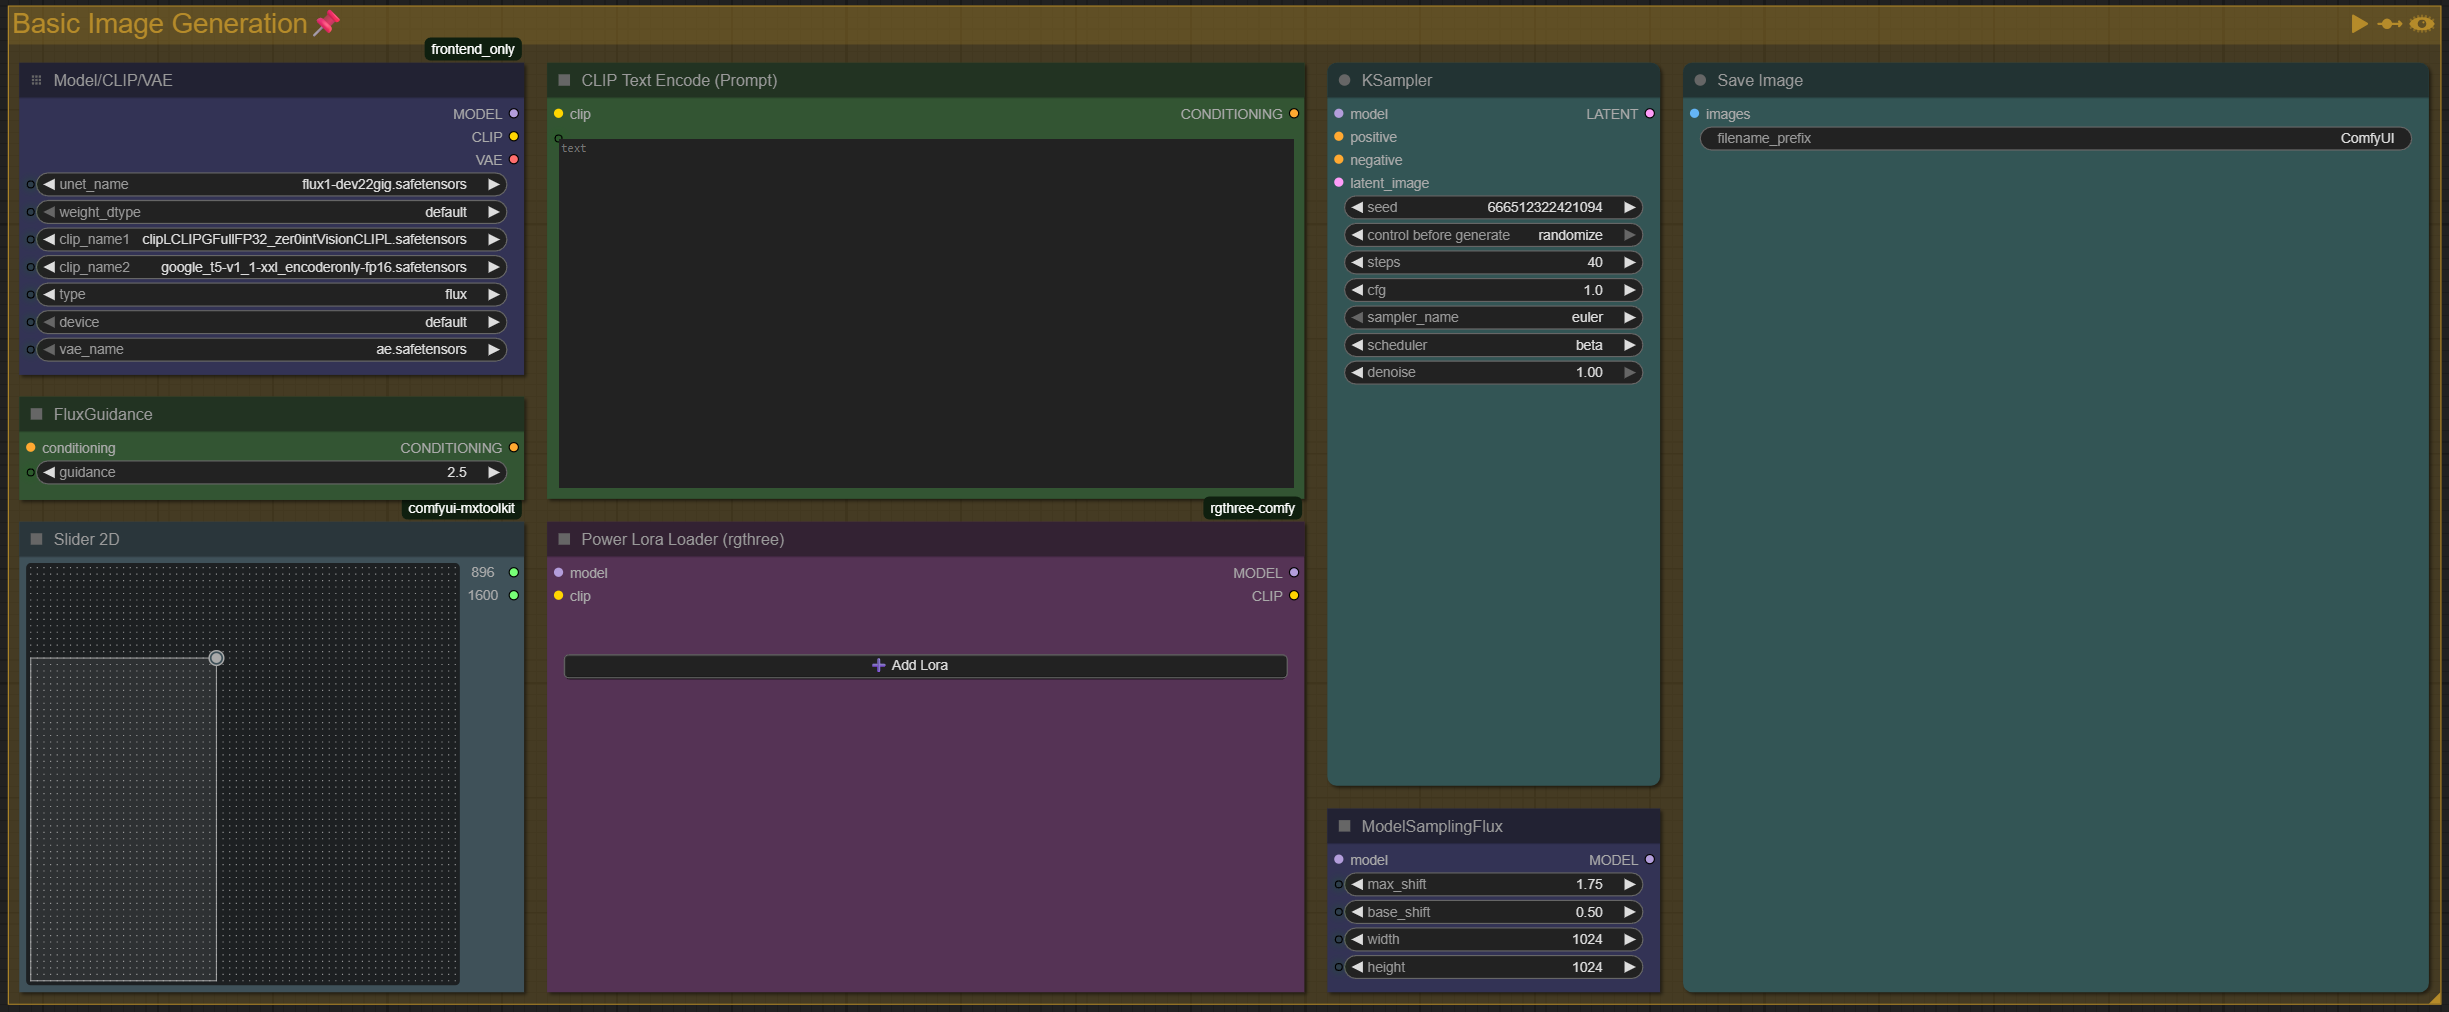The width and height of the screenshot is (2449, 1012).
Task: Click the play icon on the group toolbar
Action: [2359, 23]
